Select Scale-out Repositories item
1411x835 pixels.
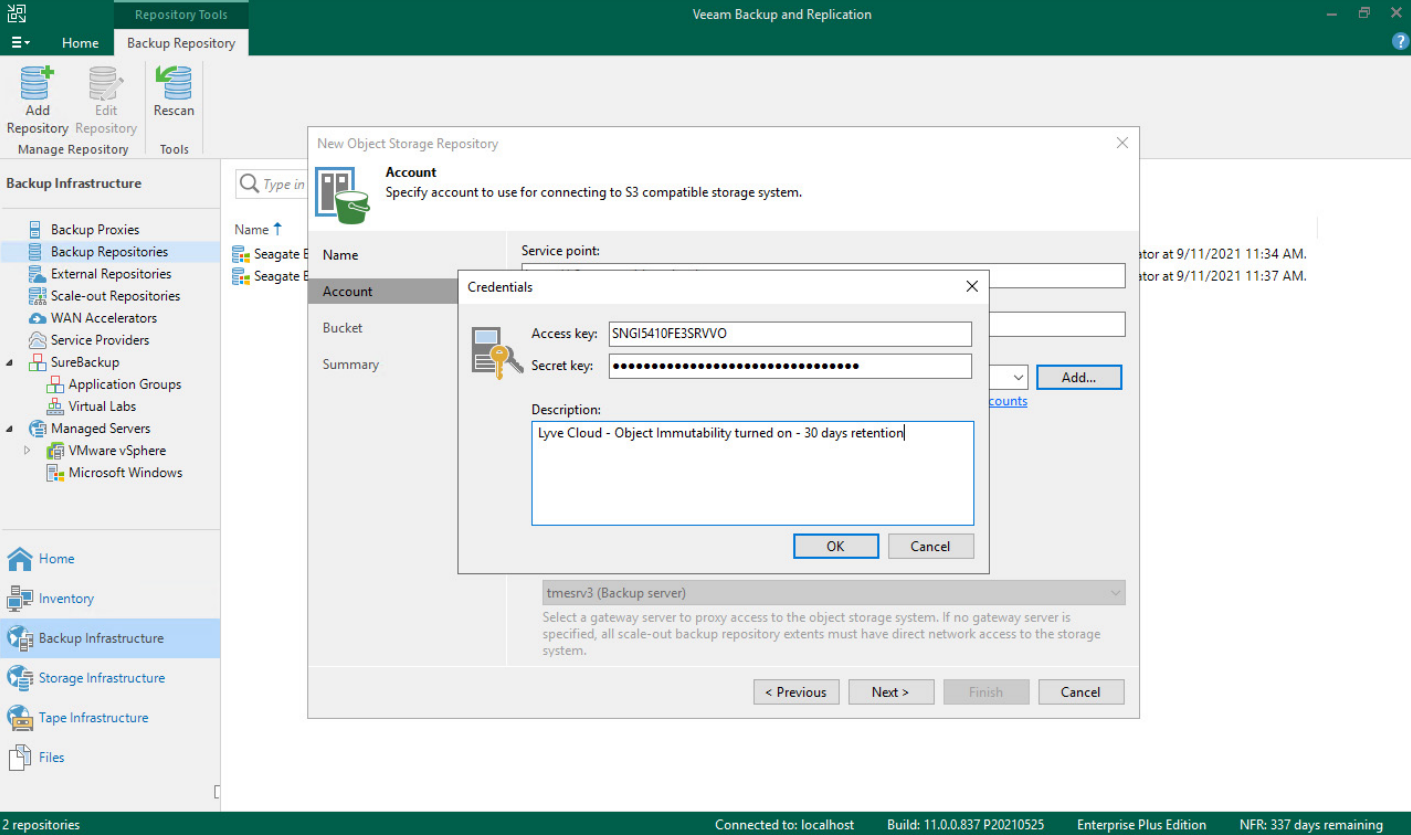point(115,296)
